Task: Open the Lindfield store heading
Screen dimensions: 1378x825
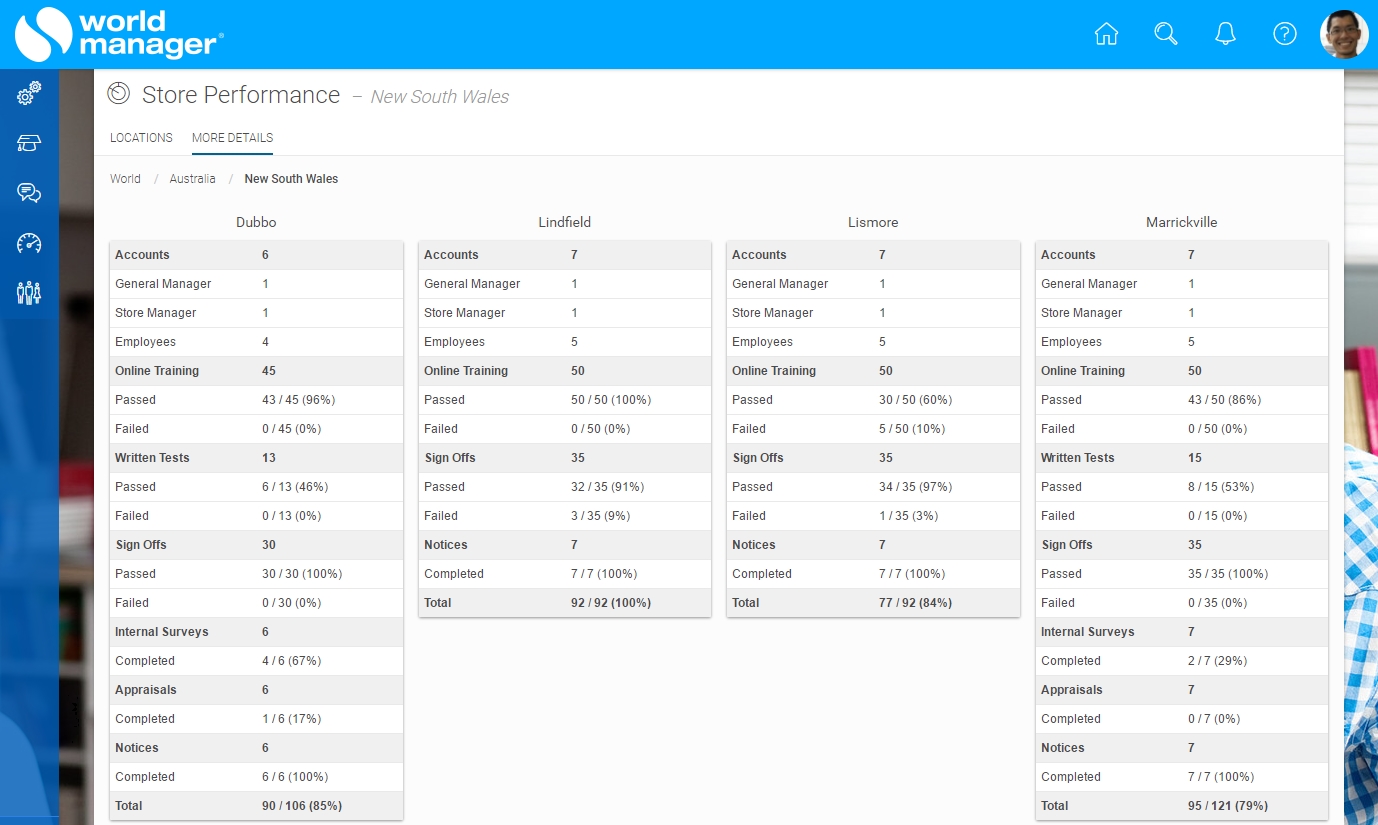Action: tap(564, 222)
